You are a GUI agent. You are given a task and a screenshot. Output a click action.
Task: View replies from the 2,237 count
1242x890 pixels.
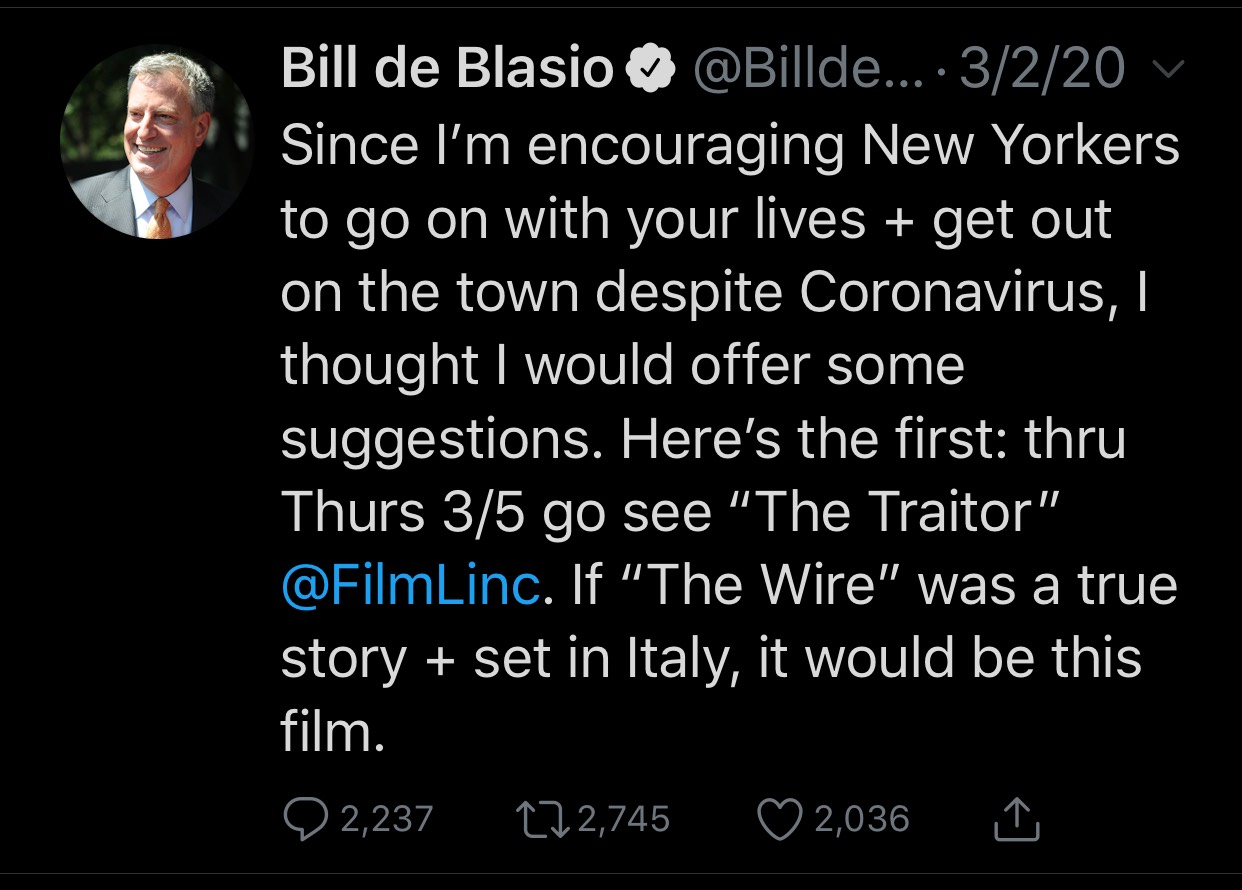pyautogui.click(x=387, y=819)
